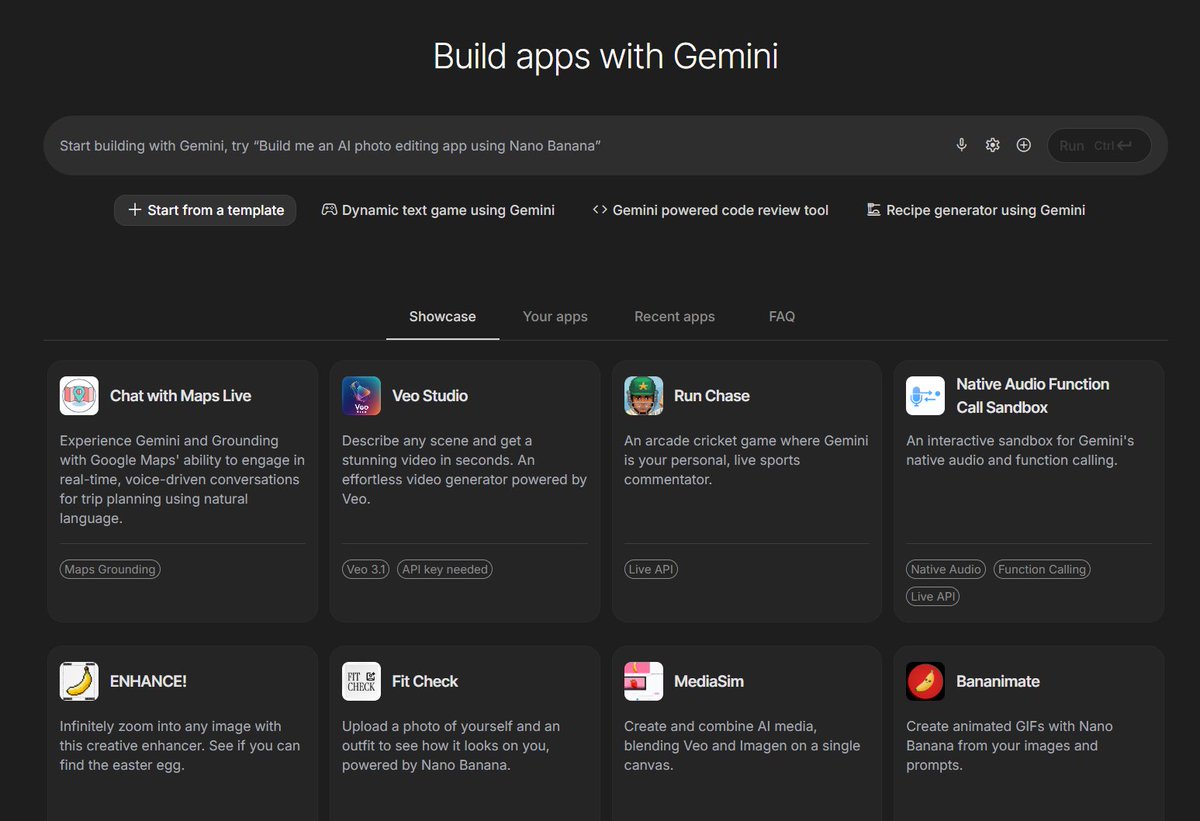
Task: Open settings gear in prompt bar
Action: point(992,145)
